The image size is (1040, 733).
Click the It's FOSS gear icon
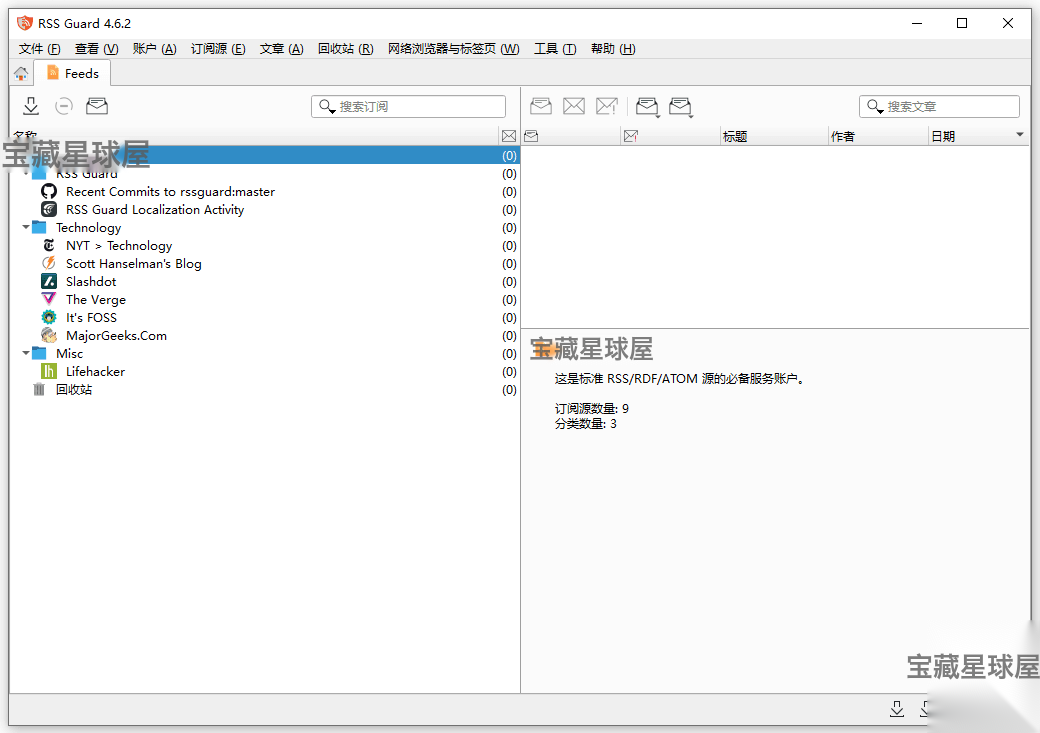pyautogui.click(x=49, y=317)
